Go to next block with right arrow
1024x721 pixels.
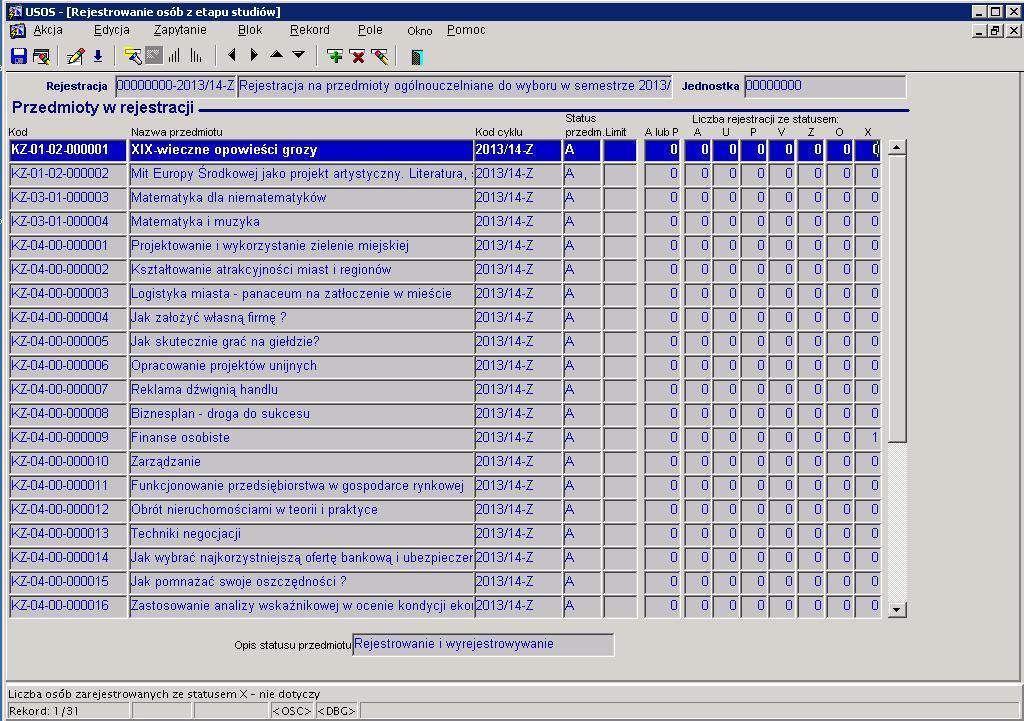[254, 56]
